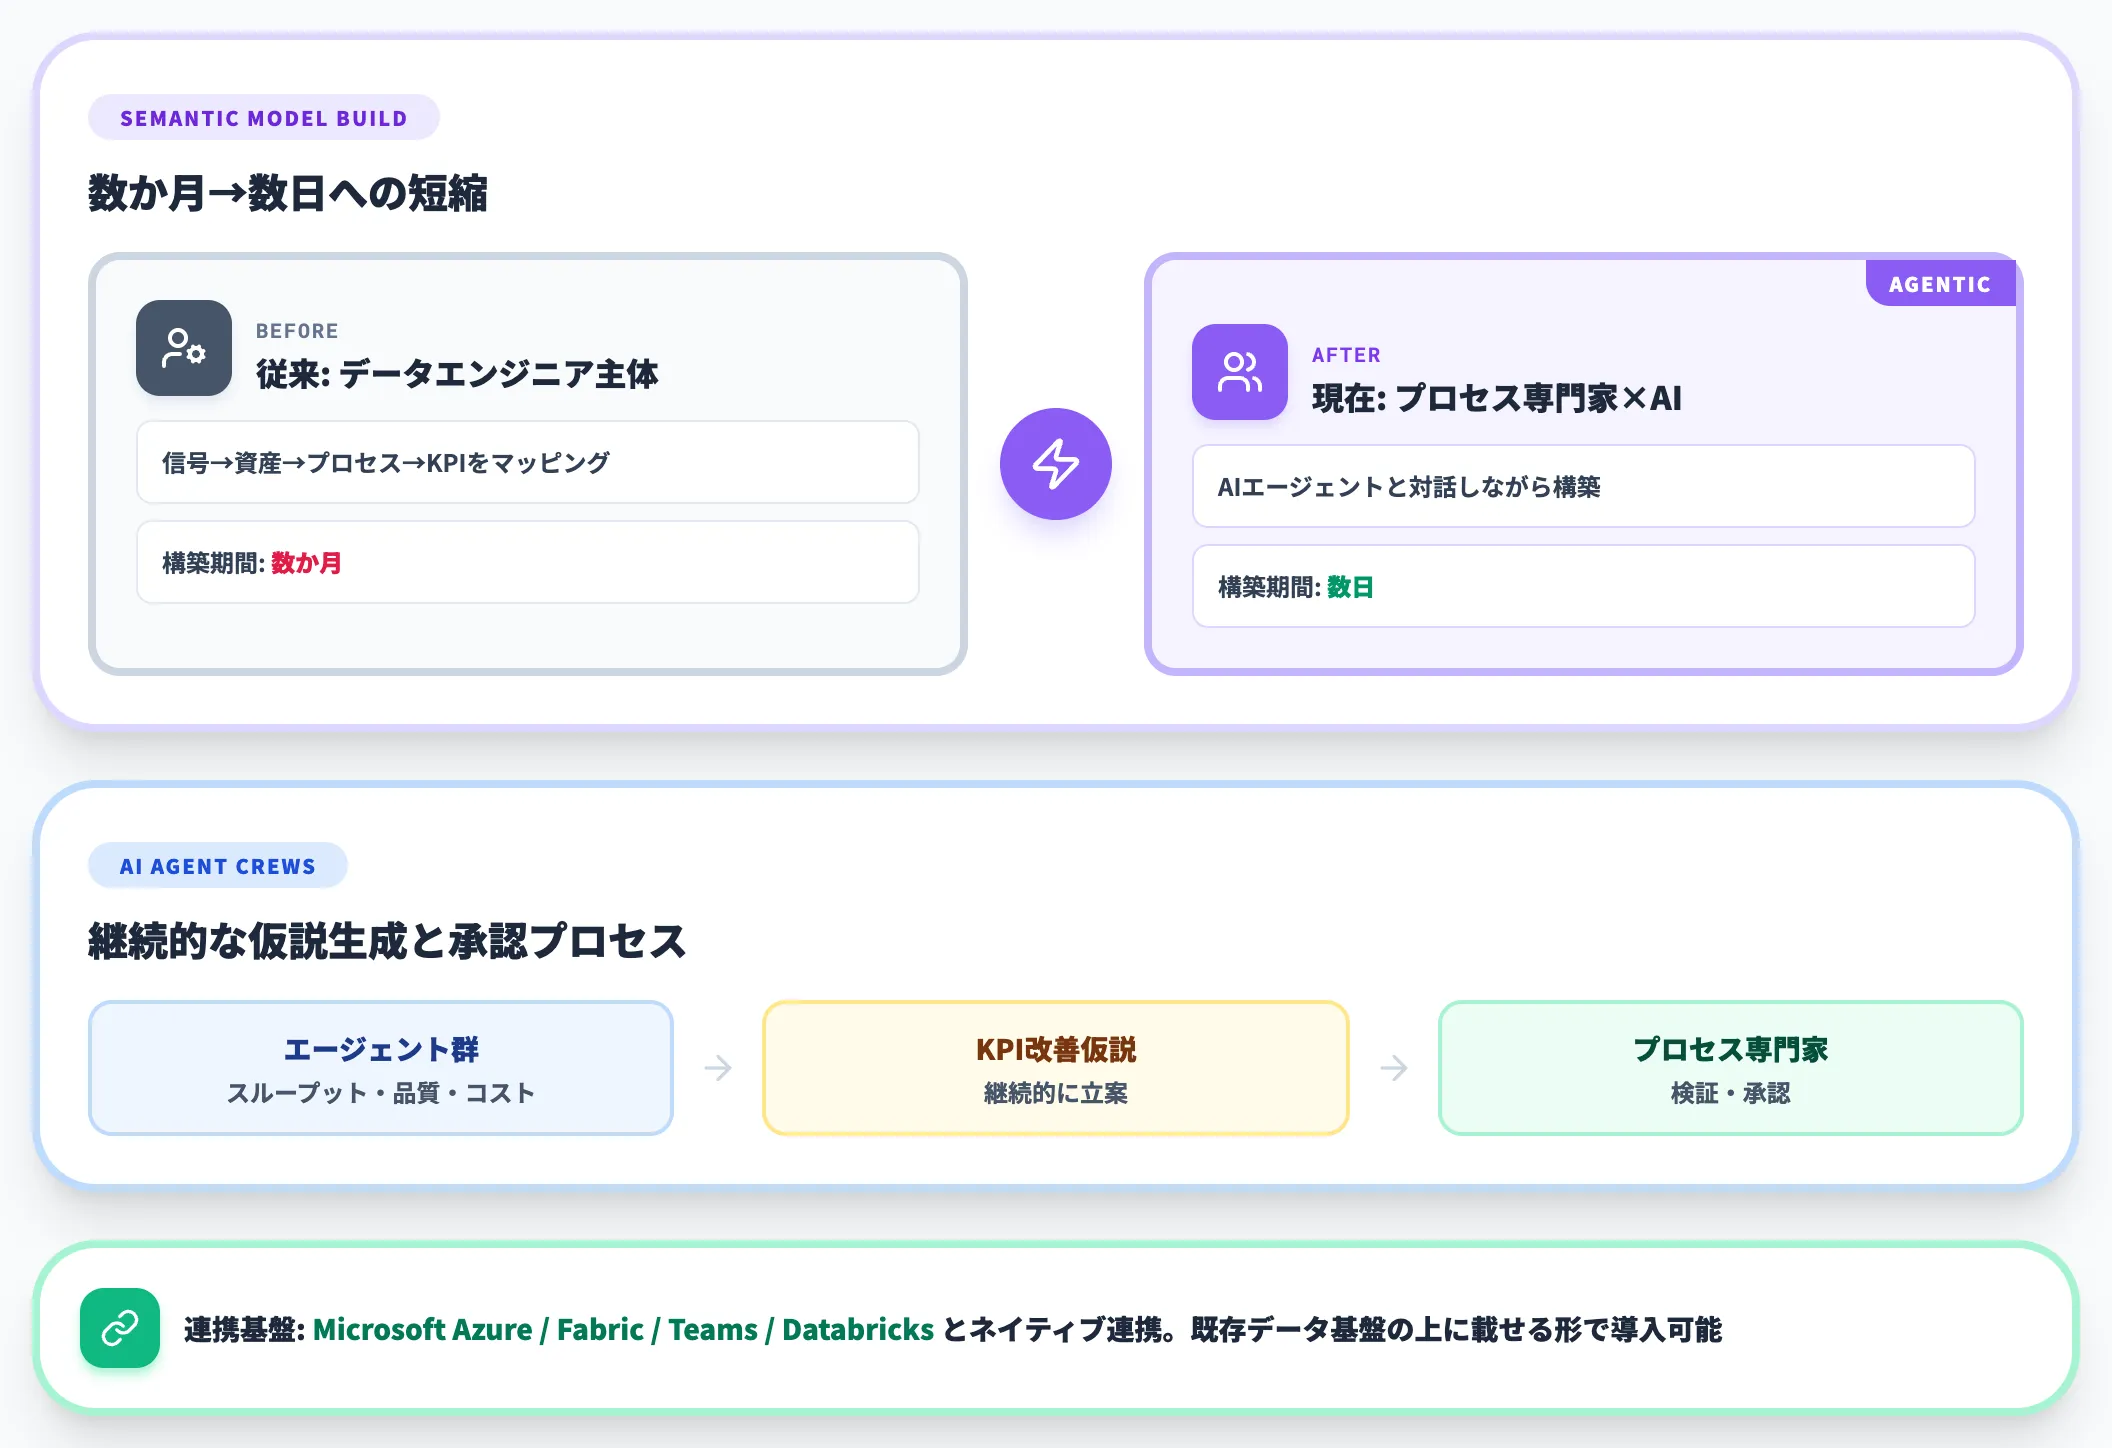Click the 従来: データエンジニア主体 title
This screenshot has height=1448, width=2112.
click(x=457, y=374)
